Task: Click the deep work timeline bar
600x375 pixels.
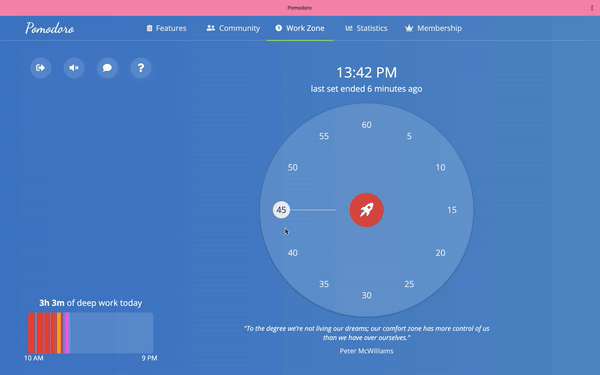Action: [x=91, y=333]
